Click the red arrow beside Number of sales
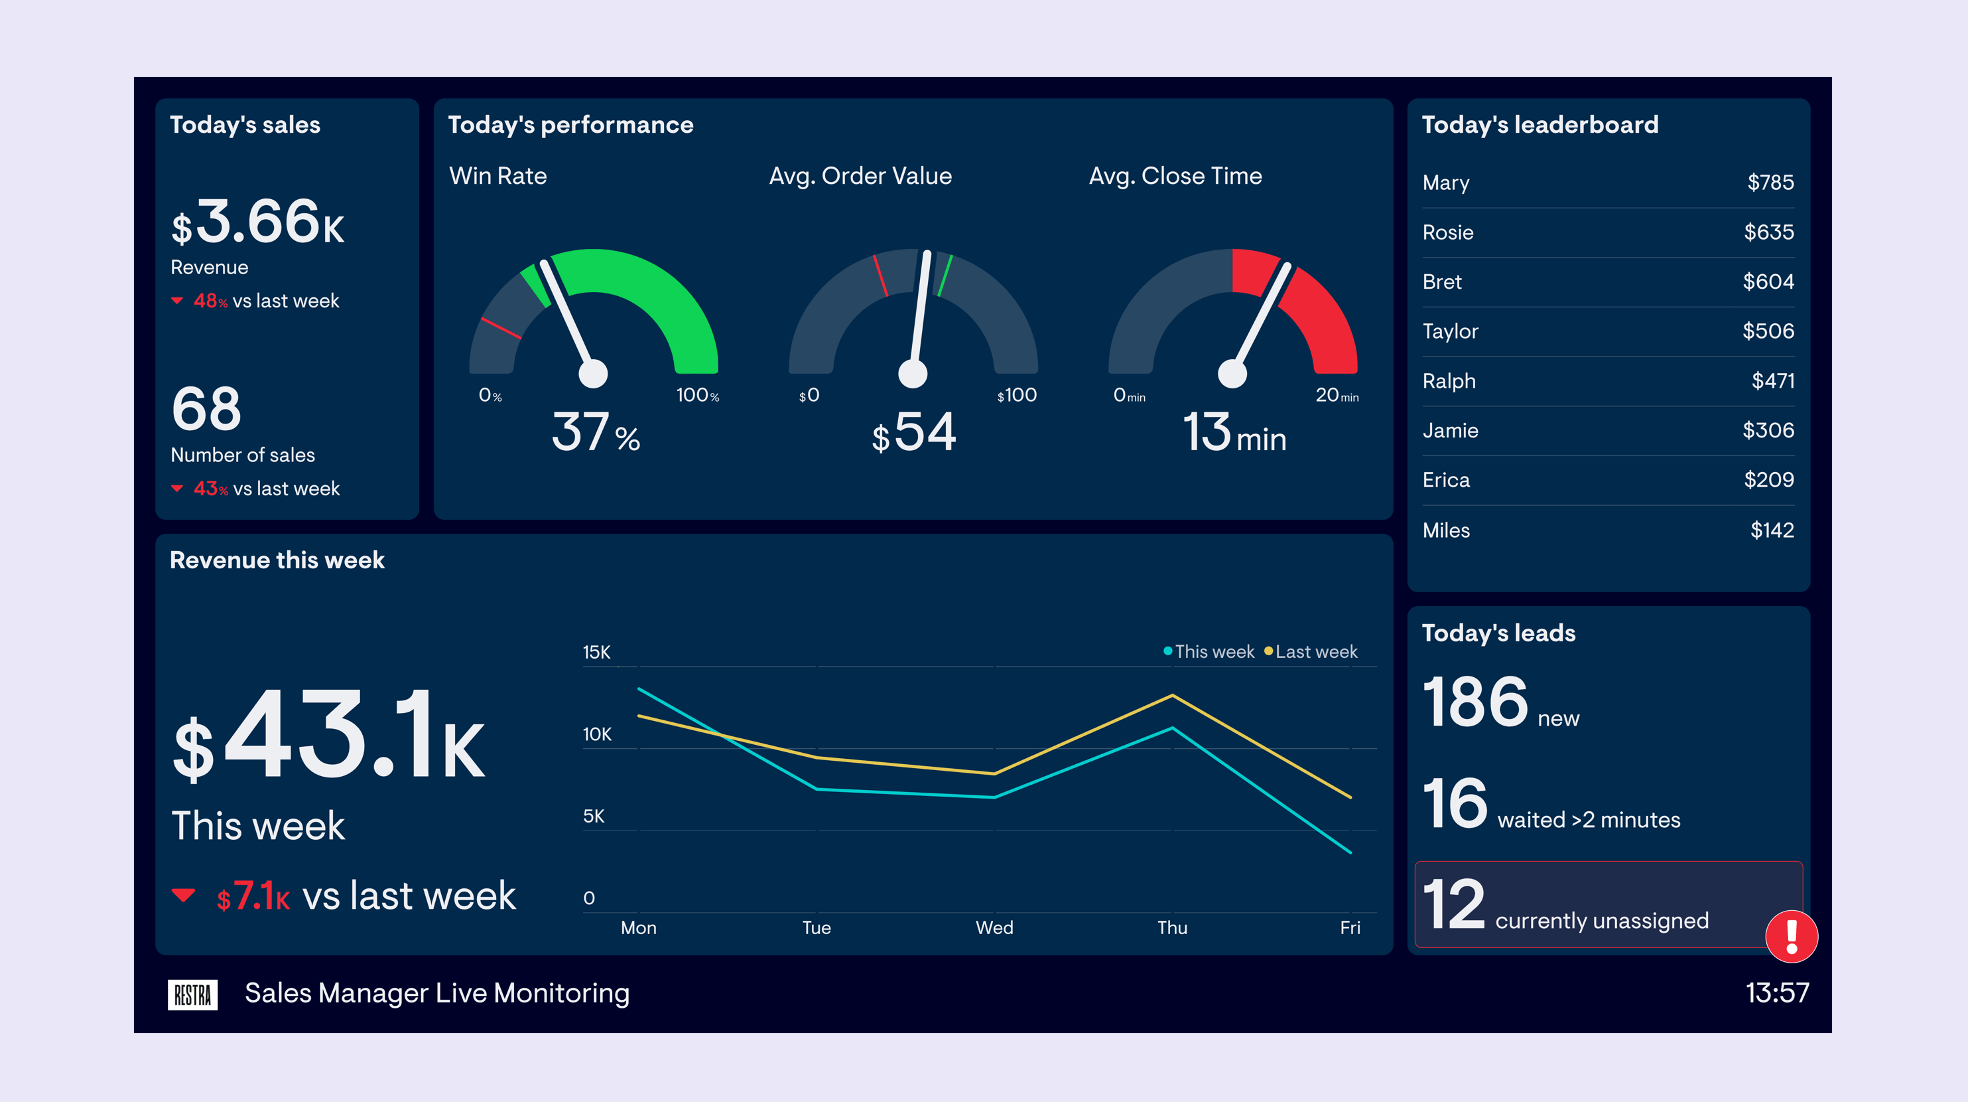The width and height of the screenshot is (1968, 1102). point(178,488)
